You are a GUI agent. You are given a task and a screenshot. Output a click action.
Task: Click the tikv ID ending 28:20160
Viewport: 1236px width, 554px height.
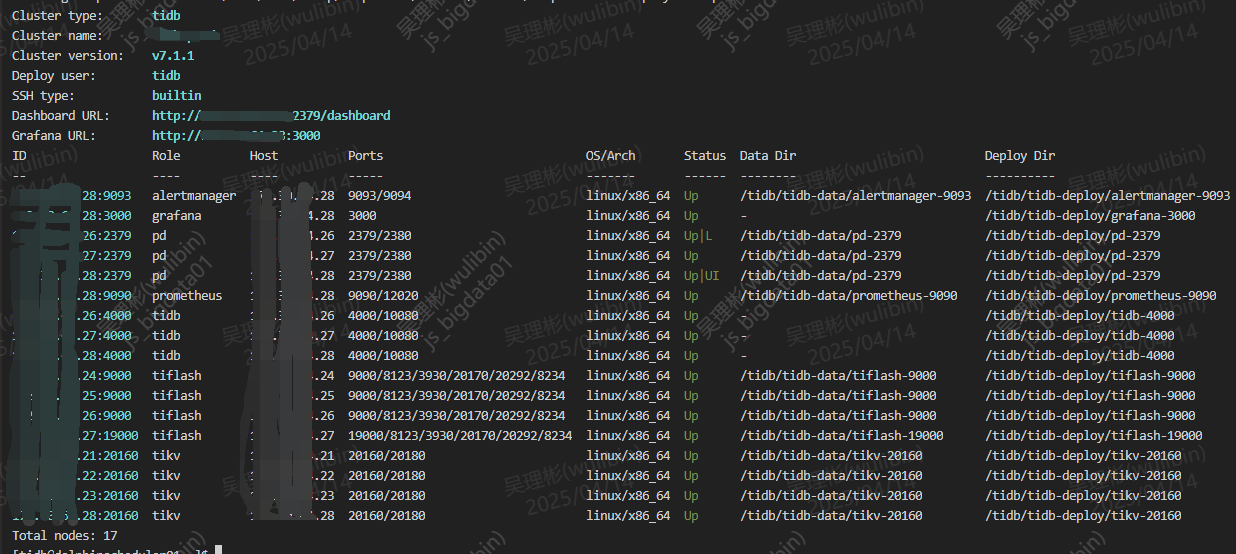tap(76, 516)
